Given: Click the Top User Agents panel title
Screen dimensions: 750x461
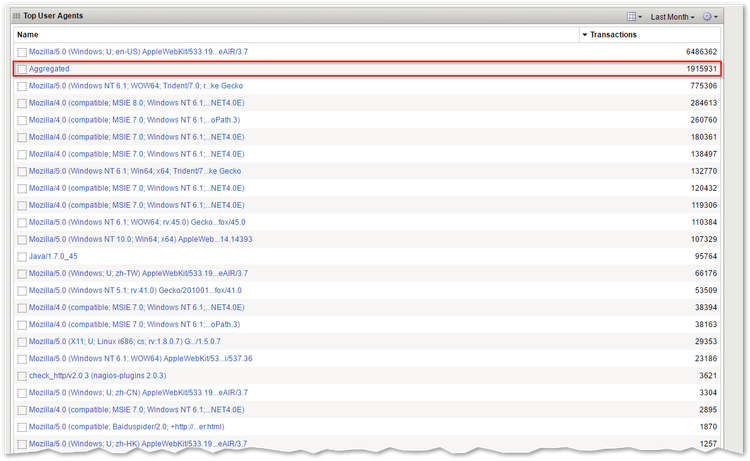Looking at the screenshot, I should (x=53, y=16).
